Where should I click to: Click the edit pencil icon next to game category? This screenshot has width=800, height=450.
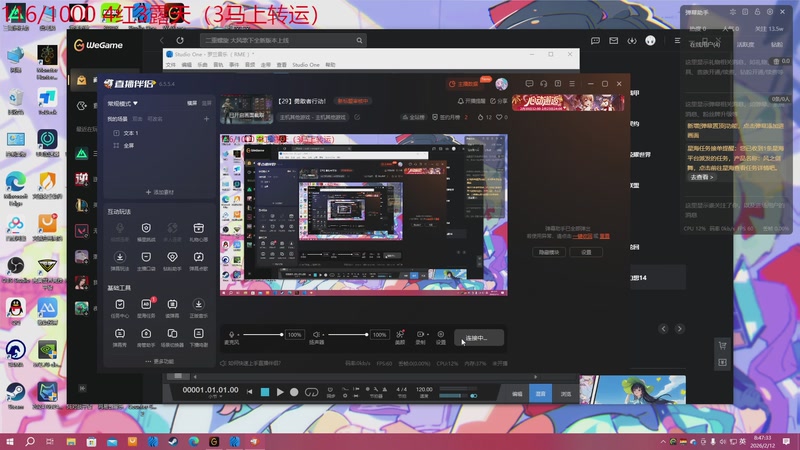click(357, 117)
